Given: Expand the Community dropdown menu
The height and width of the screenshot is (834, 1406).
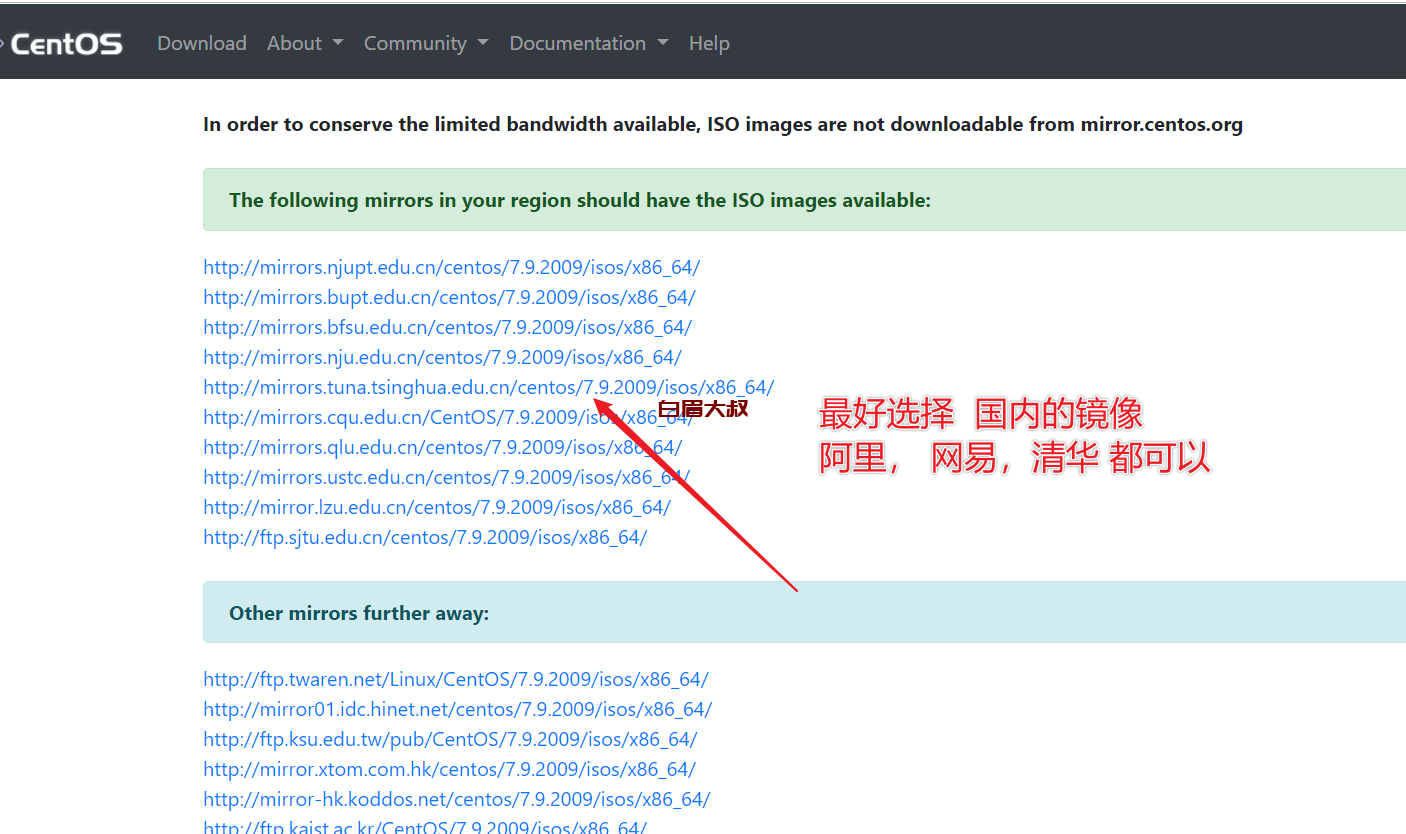Looking at the screenshot, I should pyautogui.click(x=426, y=43).
